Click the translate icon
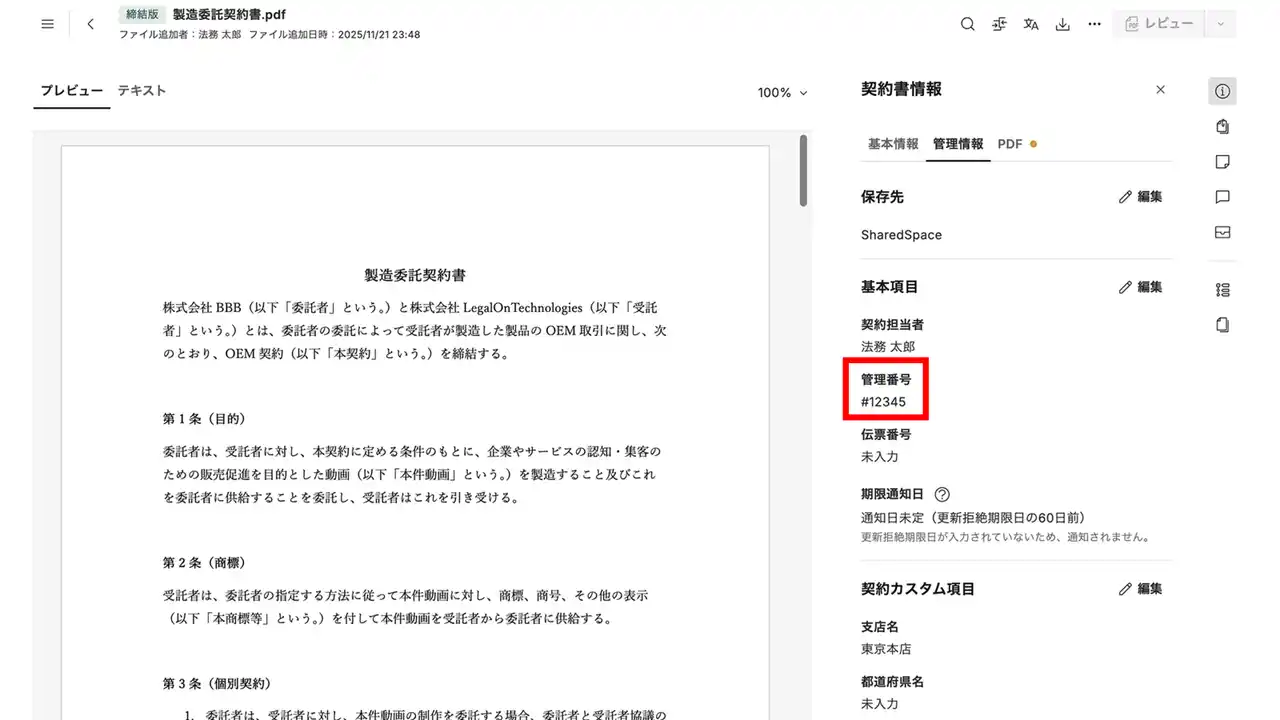The height and width of the screenshot is (720, 1280). click(1031, 24)
